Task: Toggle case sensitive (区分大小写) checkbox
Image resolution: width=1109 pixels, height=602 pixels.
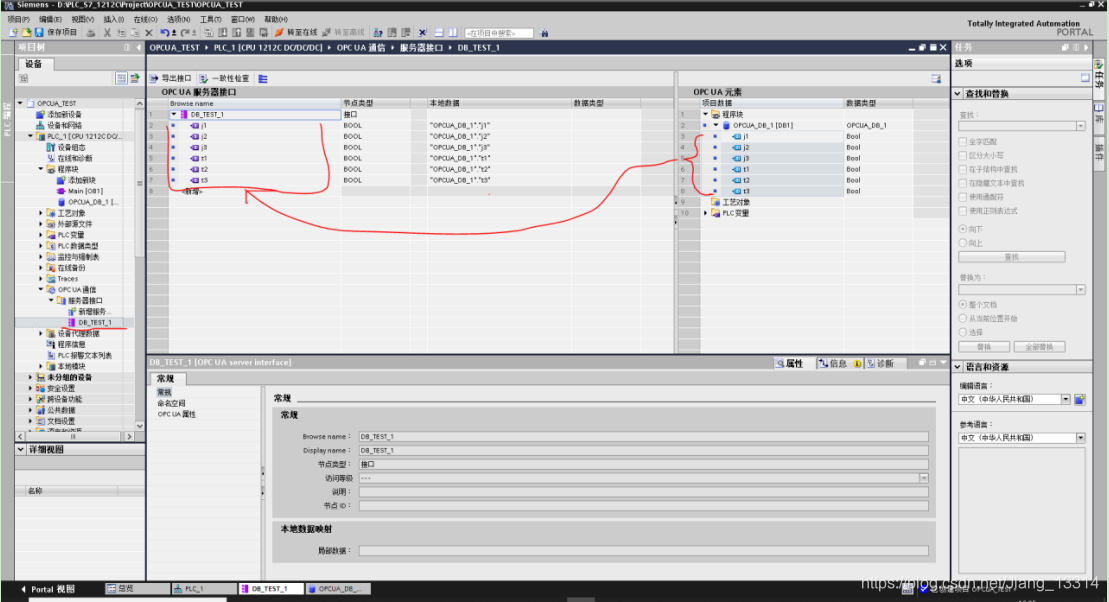Action: (963, 156)
